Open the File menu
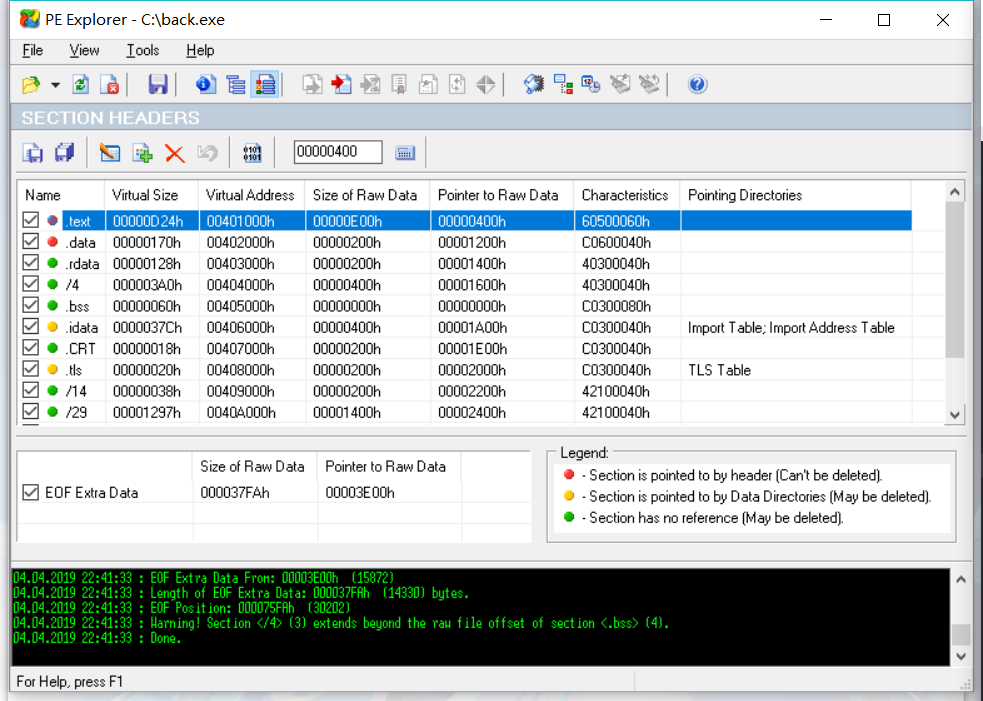Viewport: 983px width, 701px height. [x=33, y=50]
